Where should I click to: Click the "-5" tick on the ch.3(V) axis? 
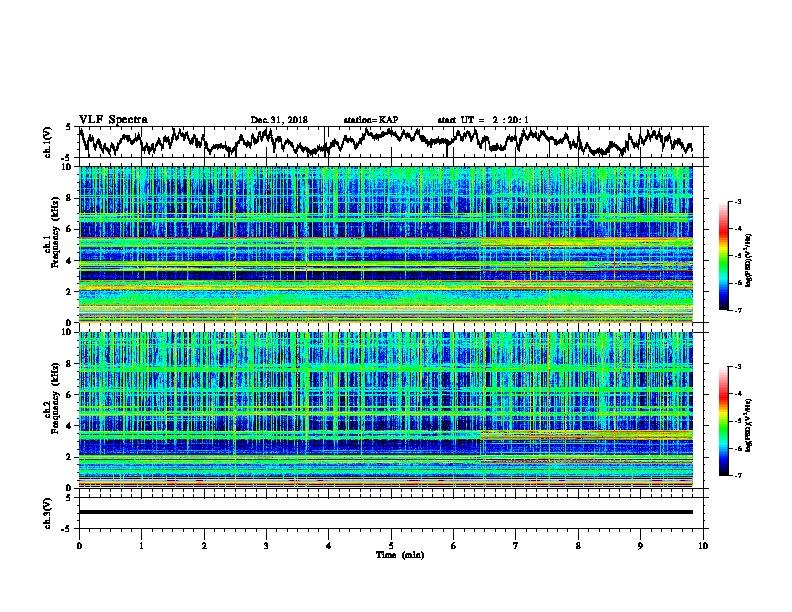point(68,529)
